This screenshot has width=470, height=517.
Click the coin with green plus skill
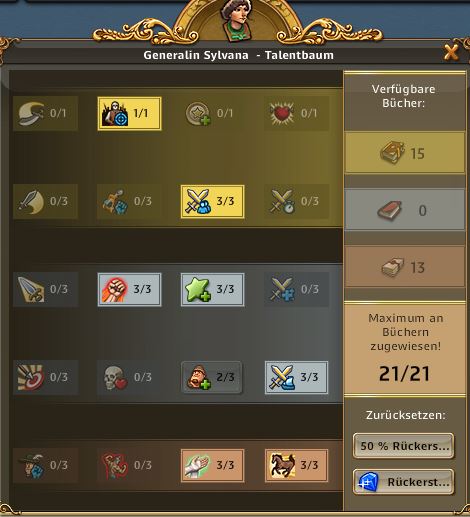coord(212,114)
